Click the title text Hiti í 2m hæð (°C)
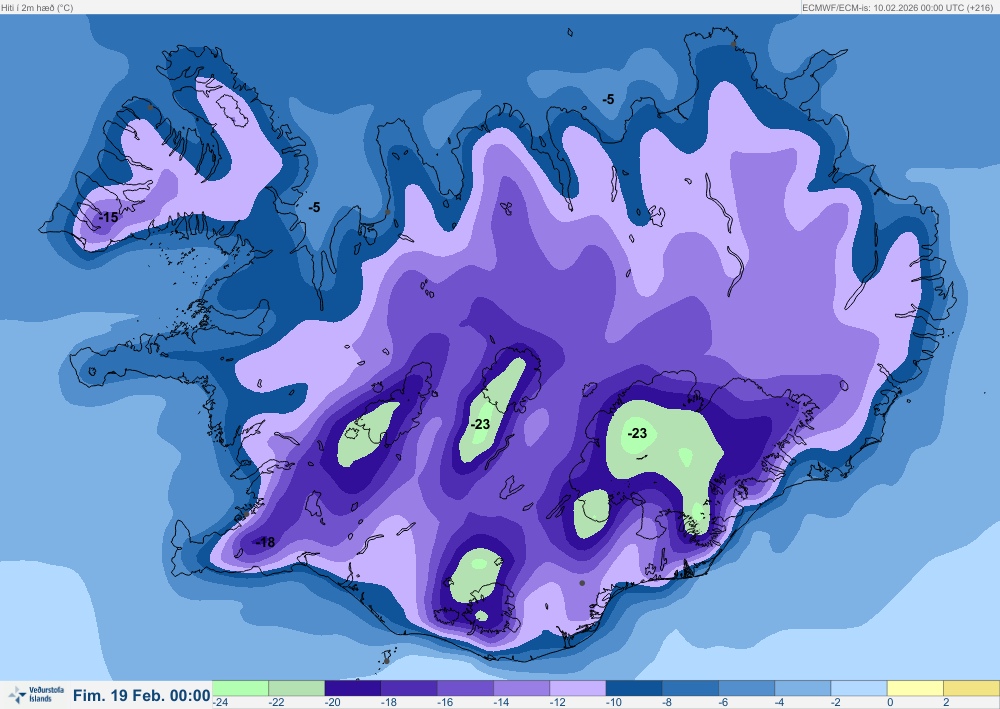The width and height of the screenshot is (1000, 709). coord(37,8)
